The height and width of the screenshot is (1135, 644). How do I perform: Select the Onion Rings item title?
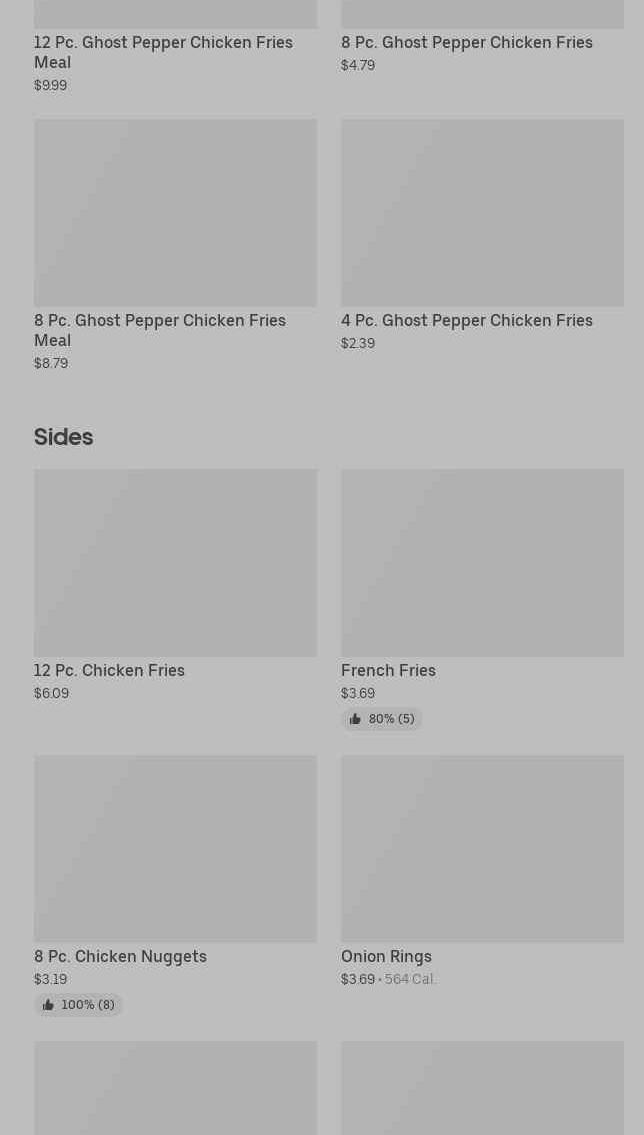coord(386,956)
